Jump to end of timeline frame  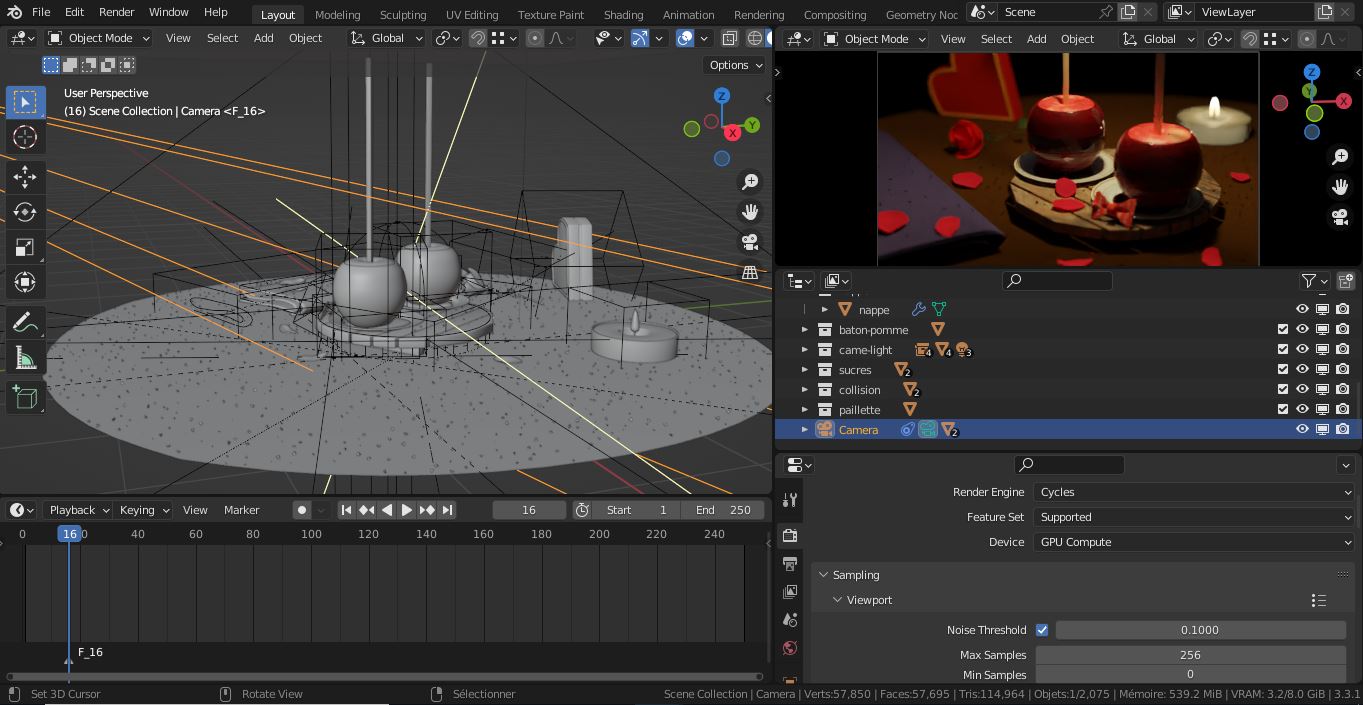pos(448,509)
